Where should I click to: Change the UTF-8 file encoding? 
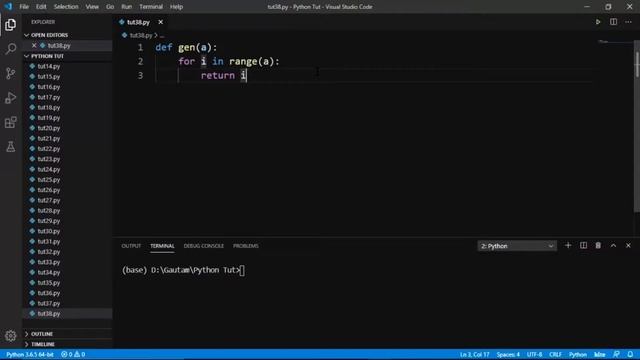coord(534,355)
